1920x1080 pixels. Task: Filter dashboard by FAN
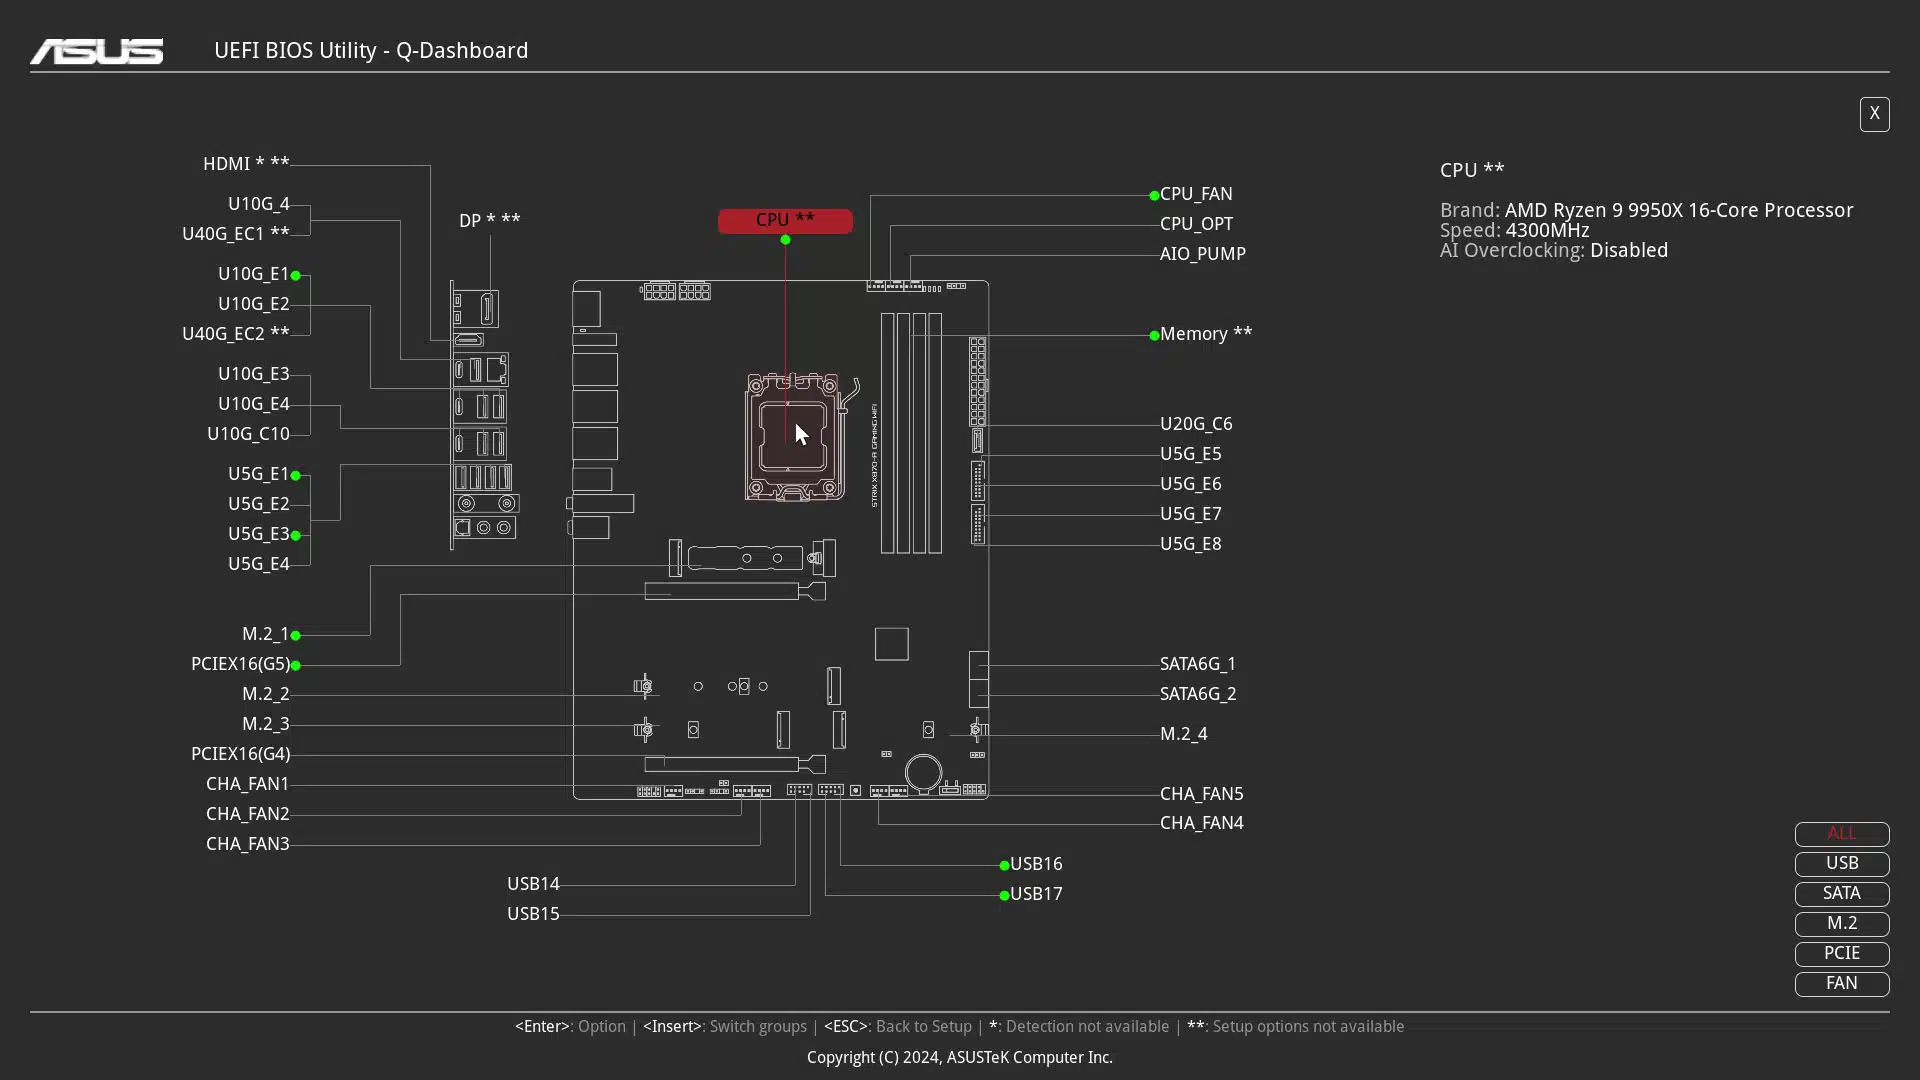pos(1841,984)
